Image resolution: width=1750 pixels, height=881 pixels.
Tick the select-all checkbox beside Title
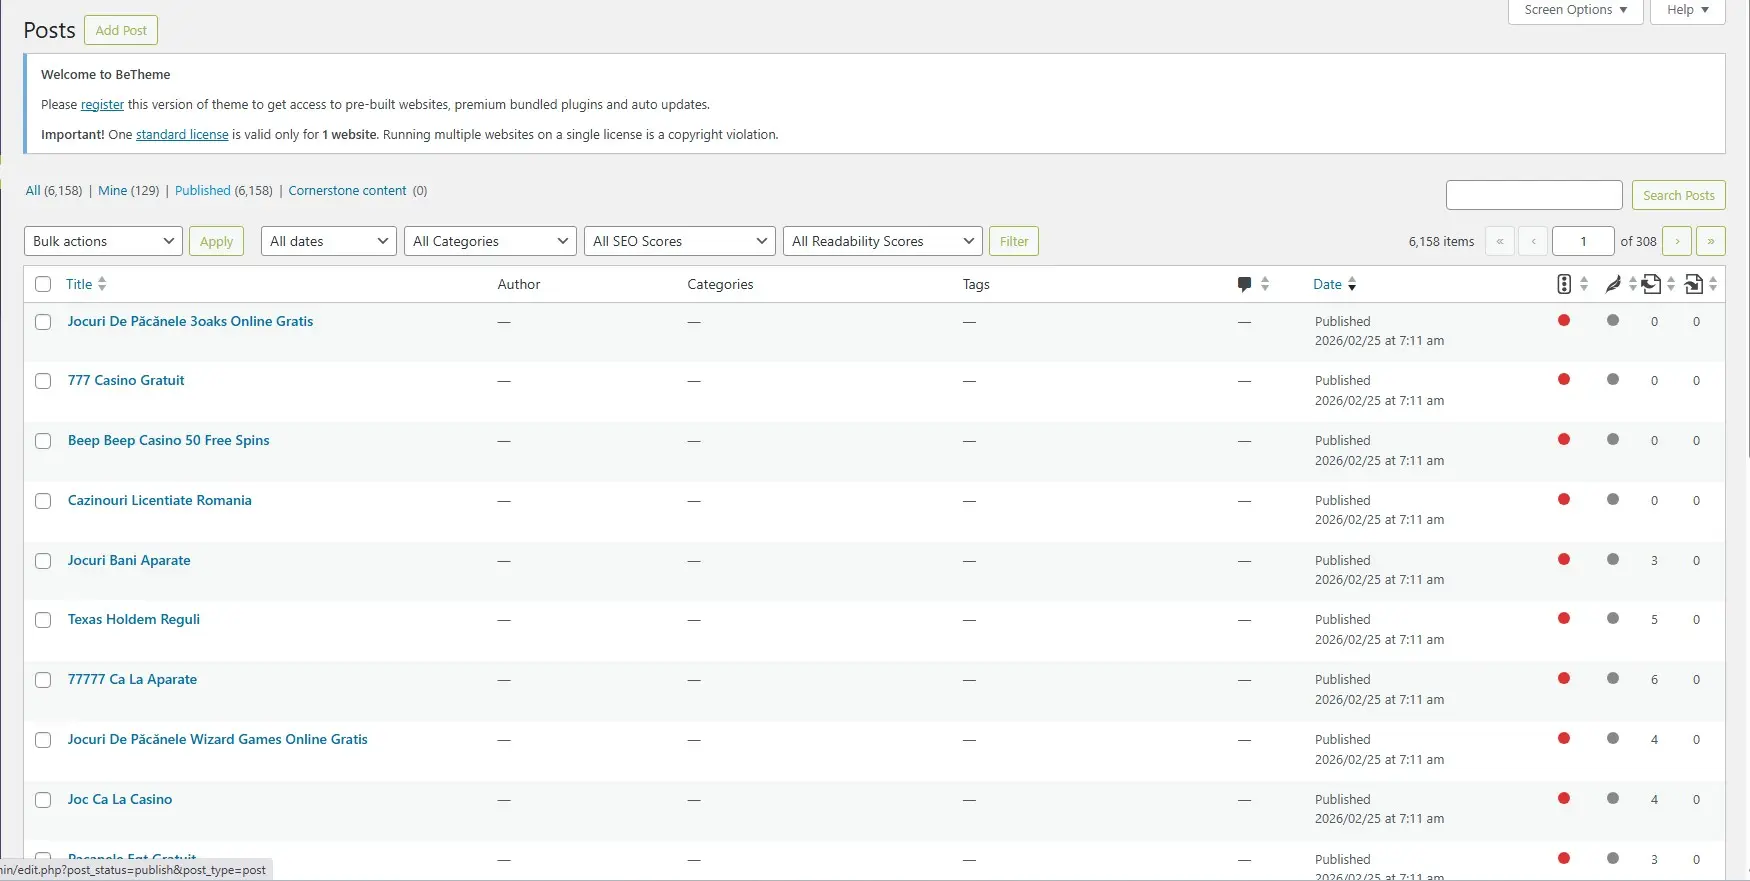43,284
